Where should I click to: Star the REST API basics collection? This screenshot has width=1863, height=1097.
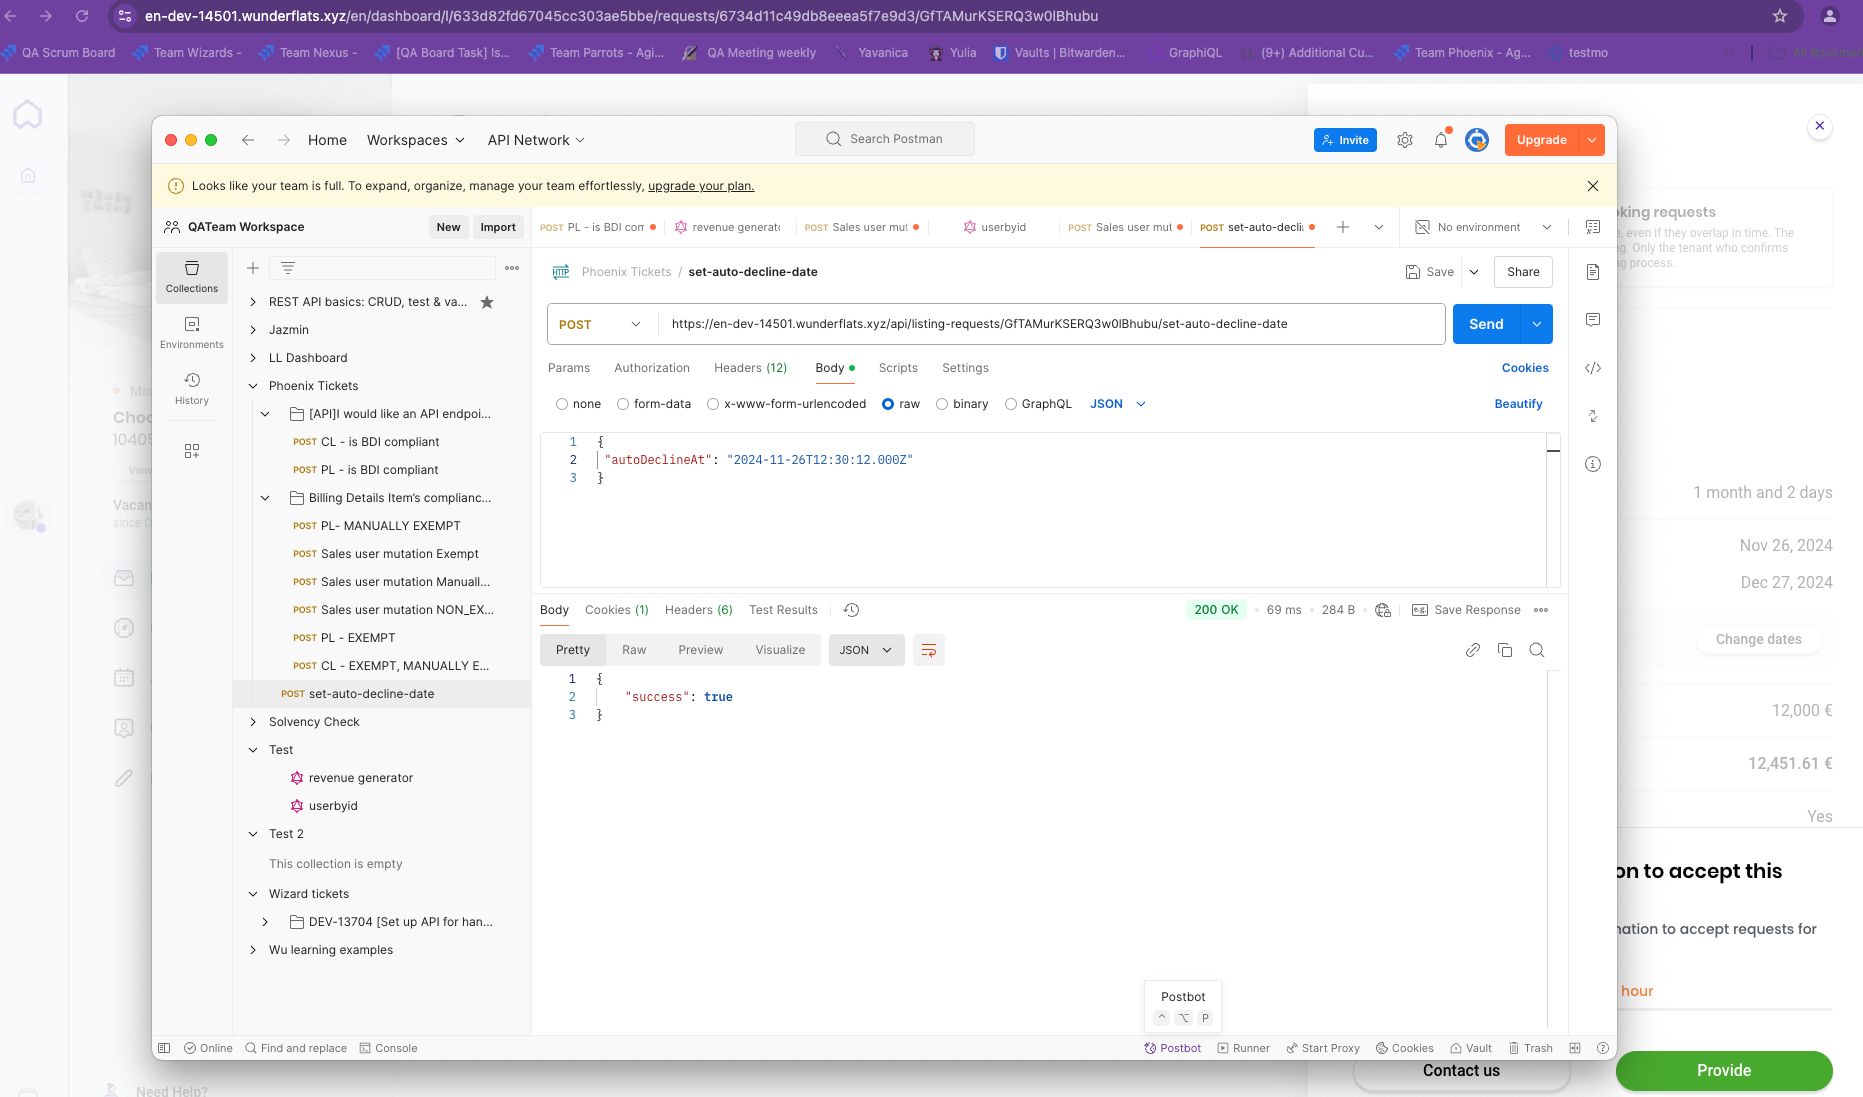pos(487,302)
